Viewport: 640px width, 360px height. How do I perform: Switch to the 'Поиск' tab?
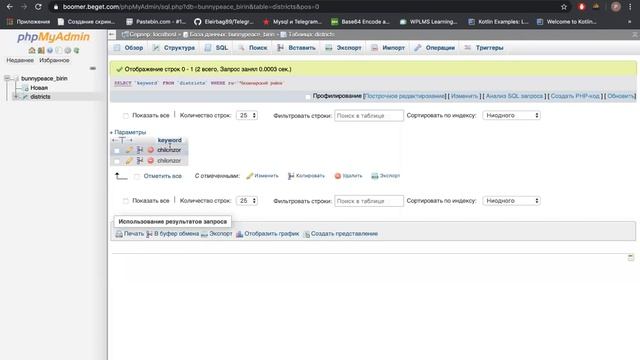click(253, 48)
